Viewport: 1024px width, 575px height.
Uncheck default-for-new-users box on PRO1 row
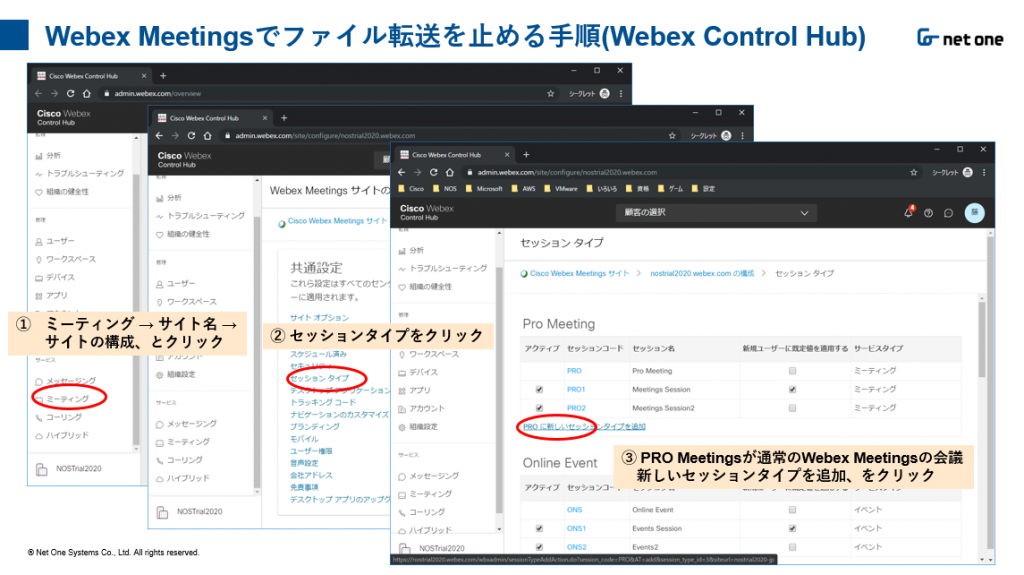tap(792, 389)
